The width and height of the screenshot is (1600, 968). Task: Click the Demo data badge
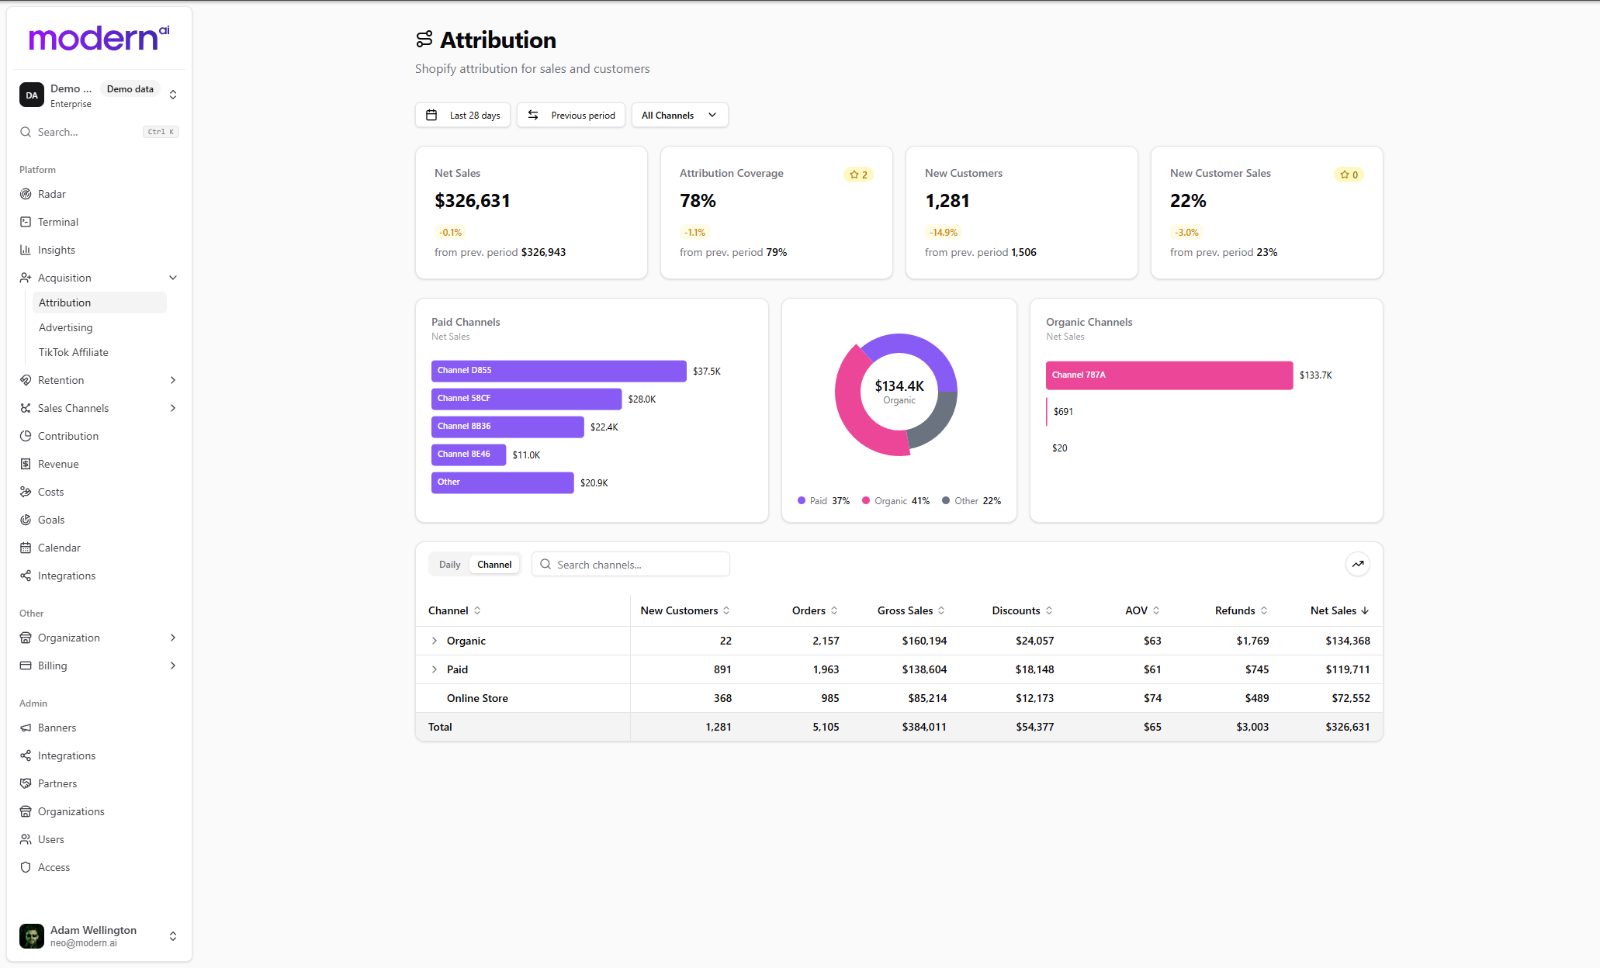click(130, 89)
